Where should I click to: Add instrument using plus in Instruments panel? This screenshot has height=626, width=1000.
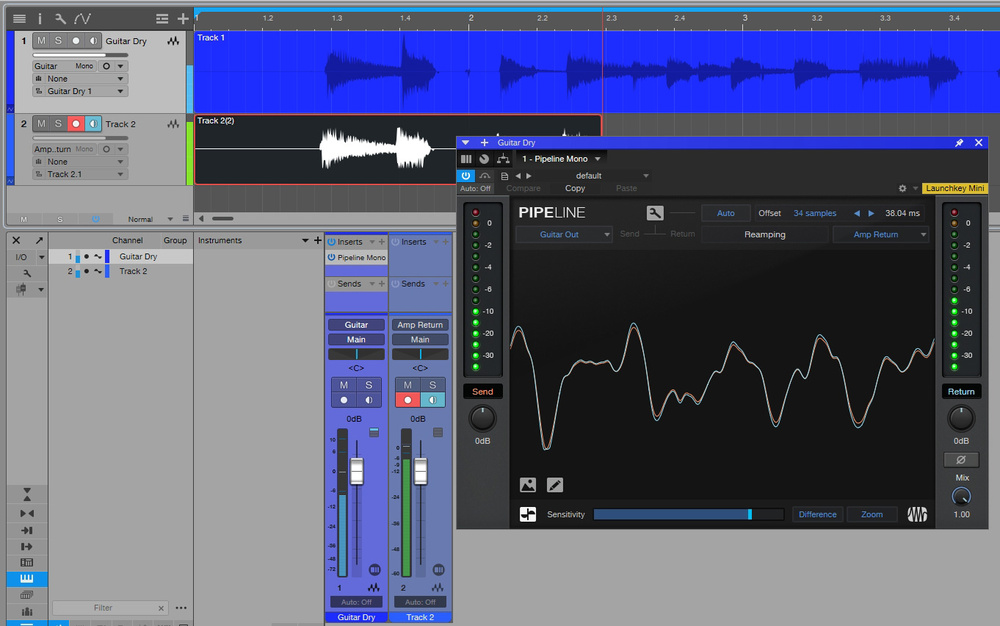coord(318,240)
